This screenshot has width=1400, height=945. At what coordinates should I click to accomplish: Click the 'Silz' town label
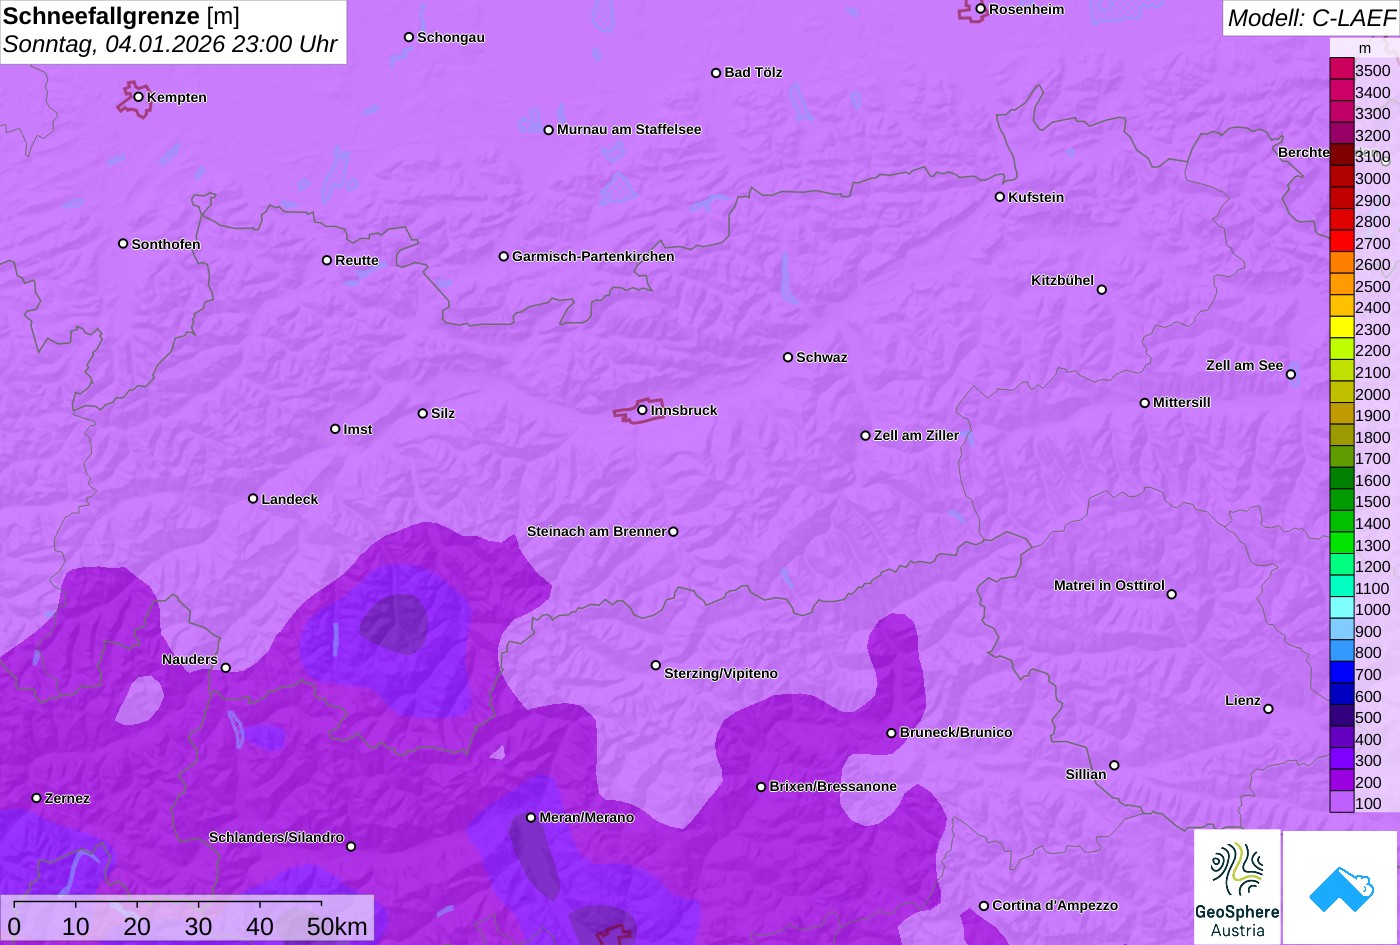point(443,413)
